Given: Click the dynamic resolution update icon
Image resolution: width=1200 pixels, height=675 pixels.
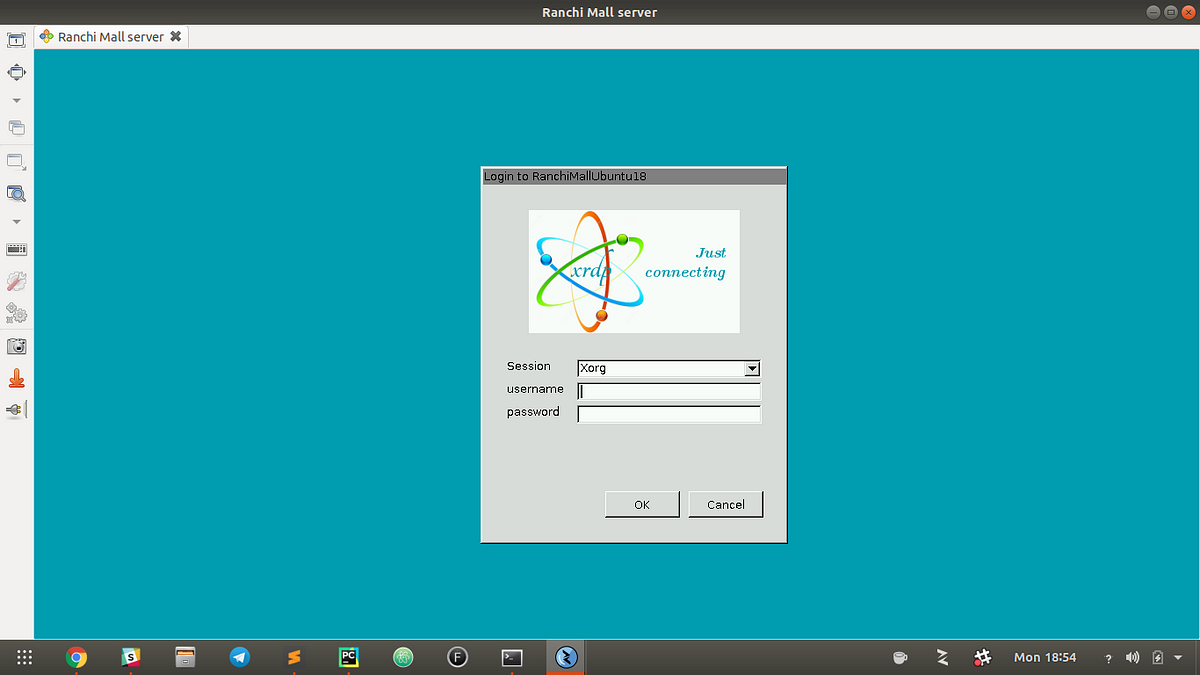Looking at the screenshot, I should pos(16,161).
